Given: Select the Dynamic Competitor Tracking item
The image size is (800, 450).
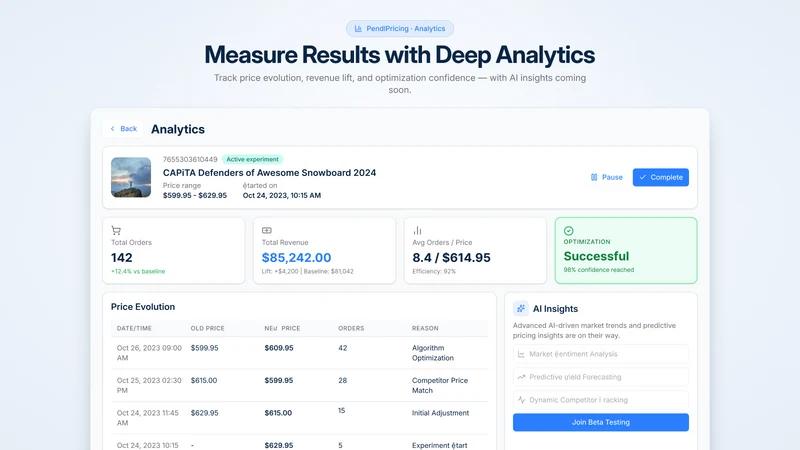Looking at the screenshot, I should click(x=601, y=400).
